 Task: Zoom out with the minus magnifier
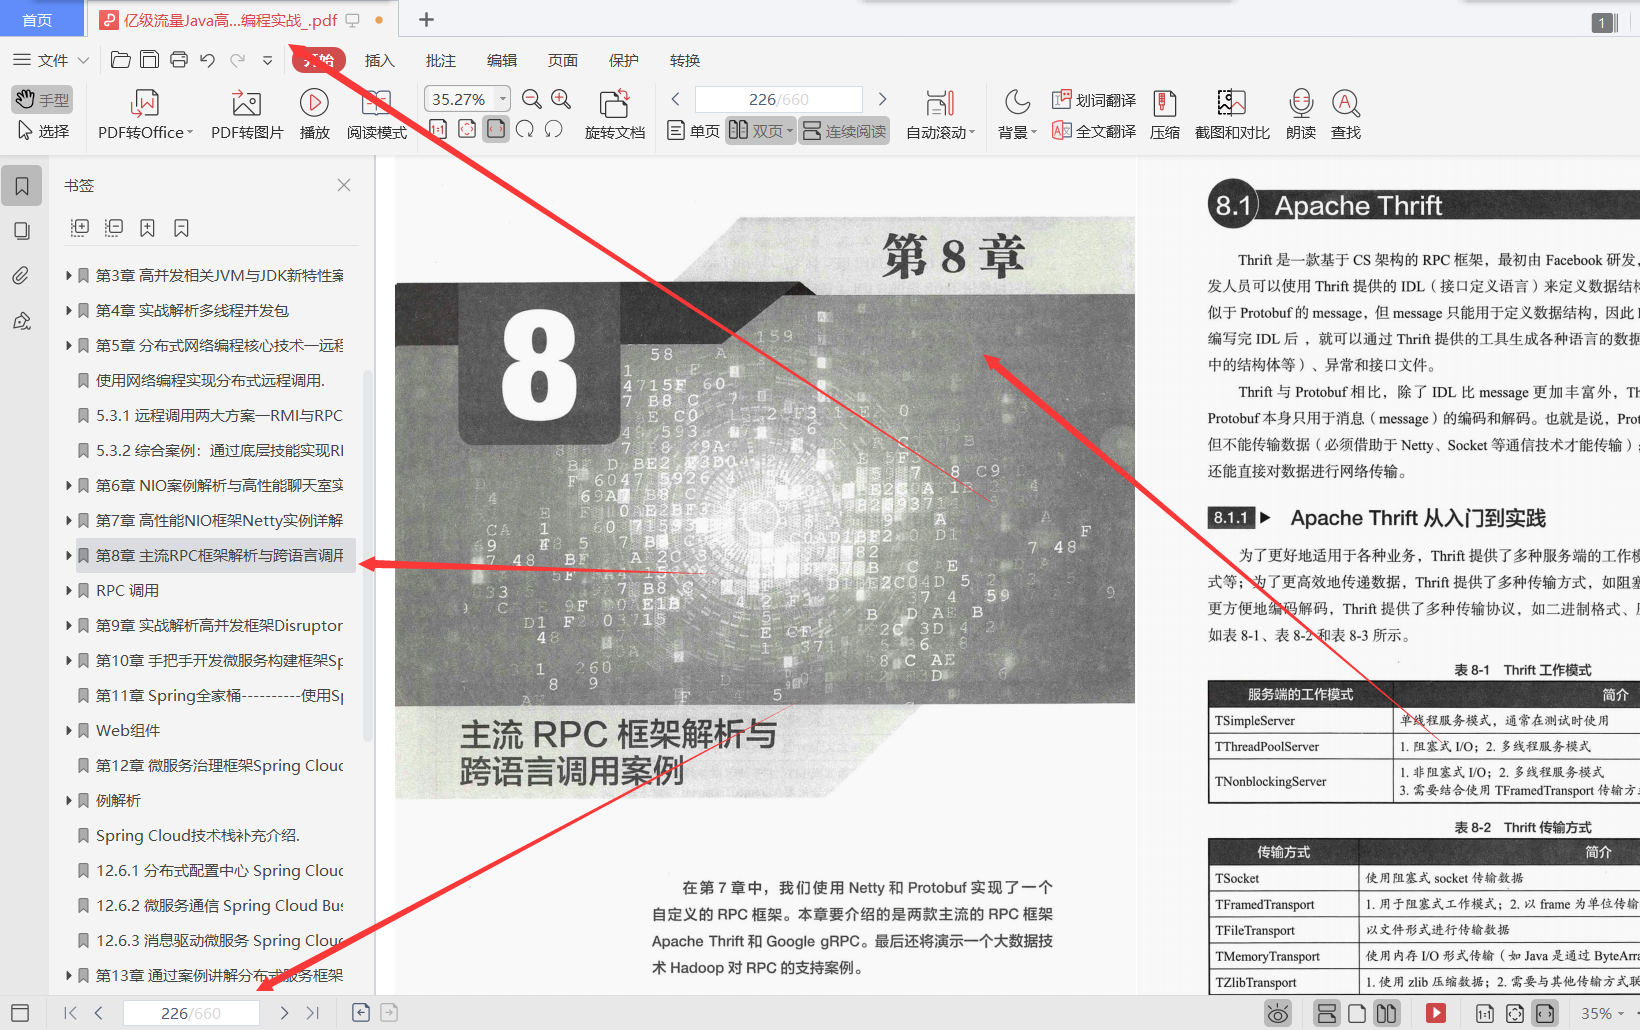click(x=532, y=99)
